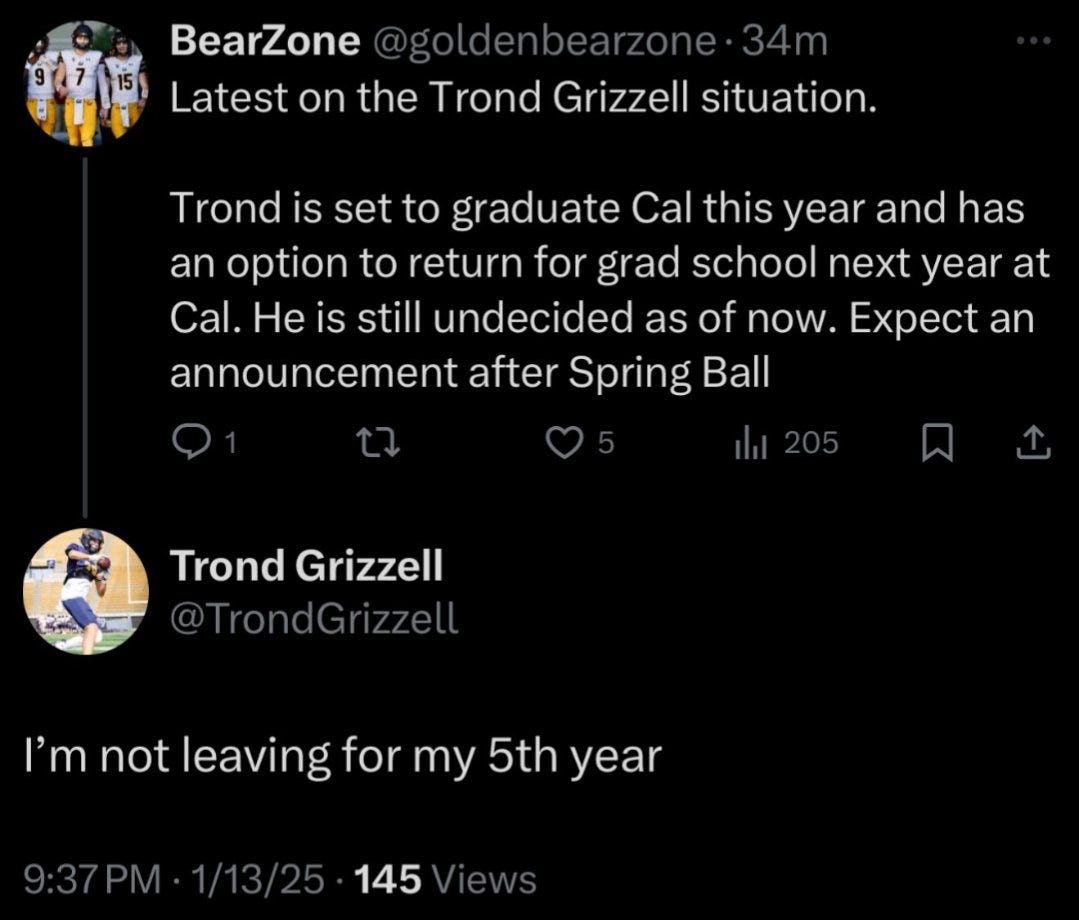1079x920 pixels.
Task: Click the share upload icon
Action: pyautogui.click(x=1032, y=443)
